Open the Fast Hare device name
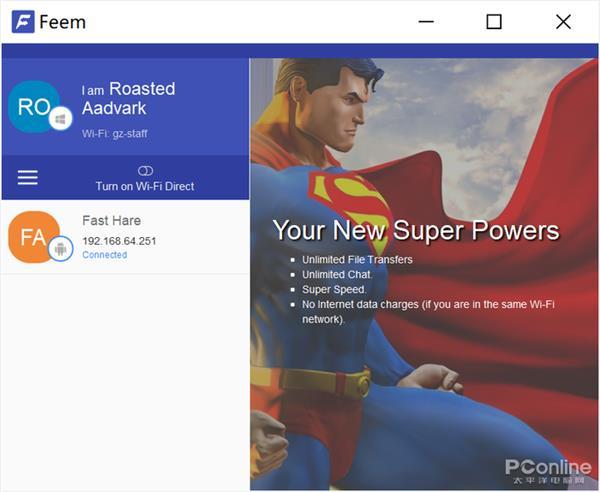Image resolution: width=600 pixels, height=492 pixels. pyautogui.click(x=111, y=220)
